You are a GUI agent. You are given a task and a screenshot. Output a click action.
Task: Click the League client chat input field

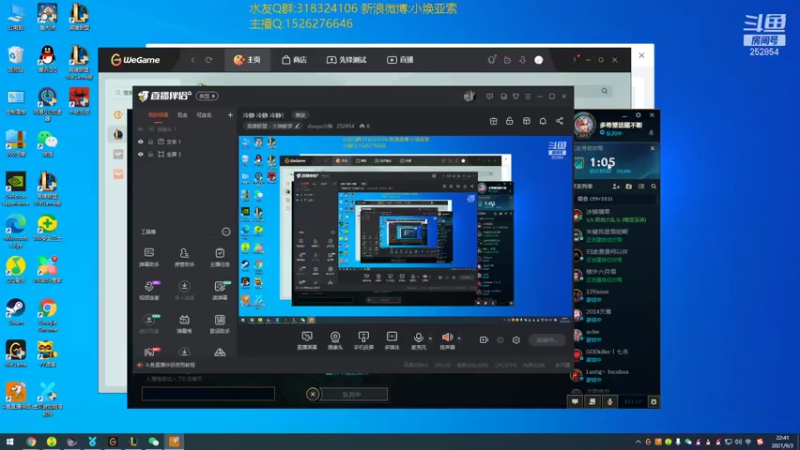pos(208,393)
